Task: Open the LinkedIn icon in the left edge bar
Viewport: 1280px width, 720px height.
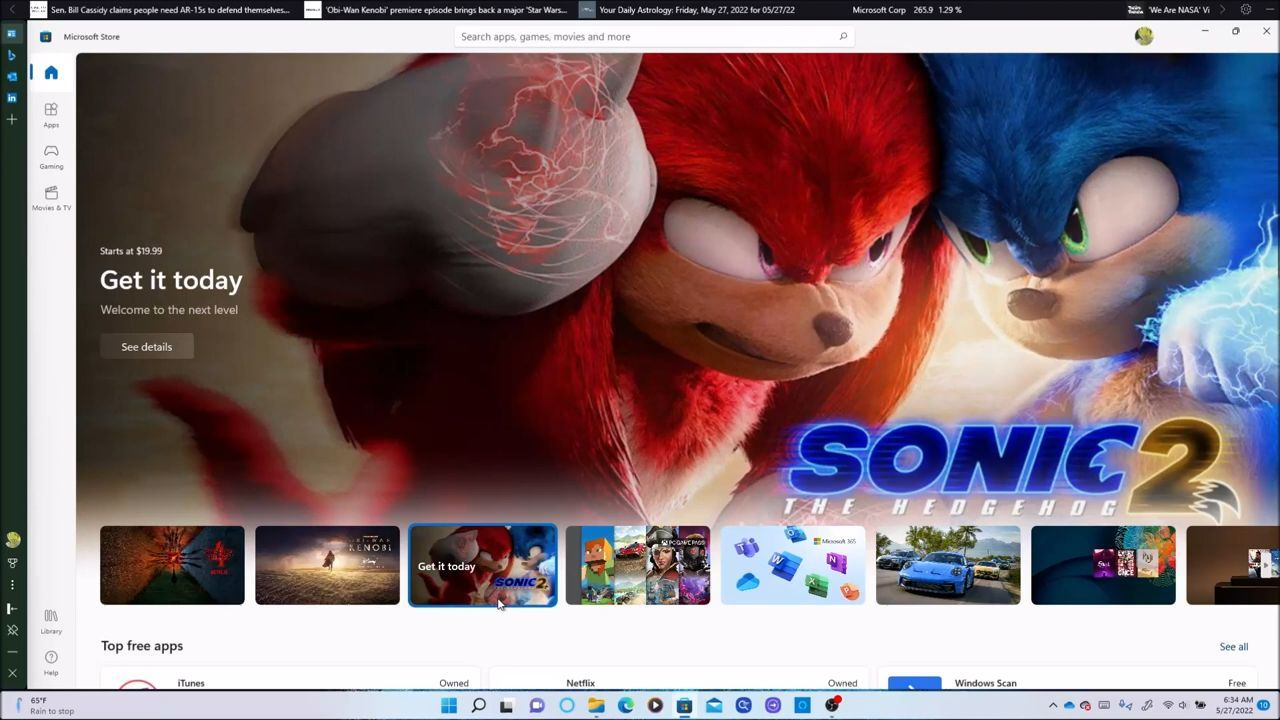Action: (x=12, y=98)
